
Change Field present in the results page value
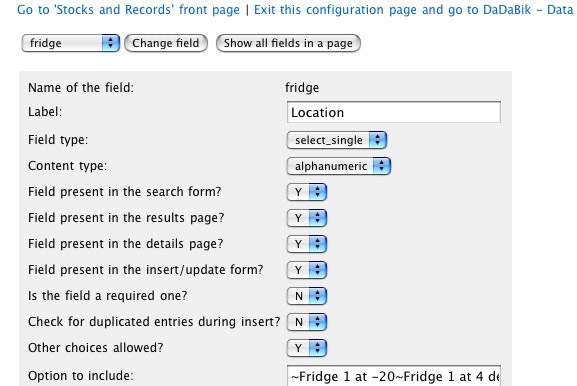point(307,218)
